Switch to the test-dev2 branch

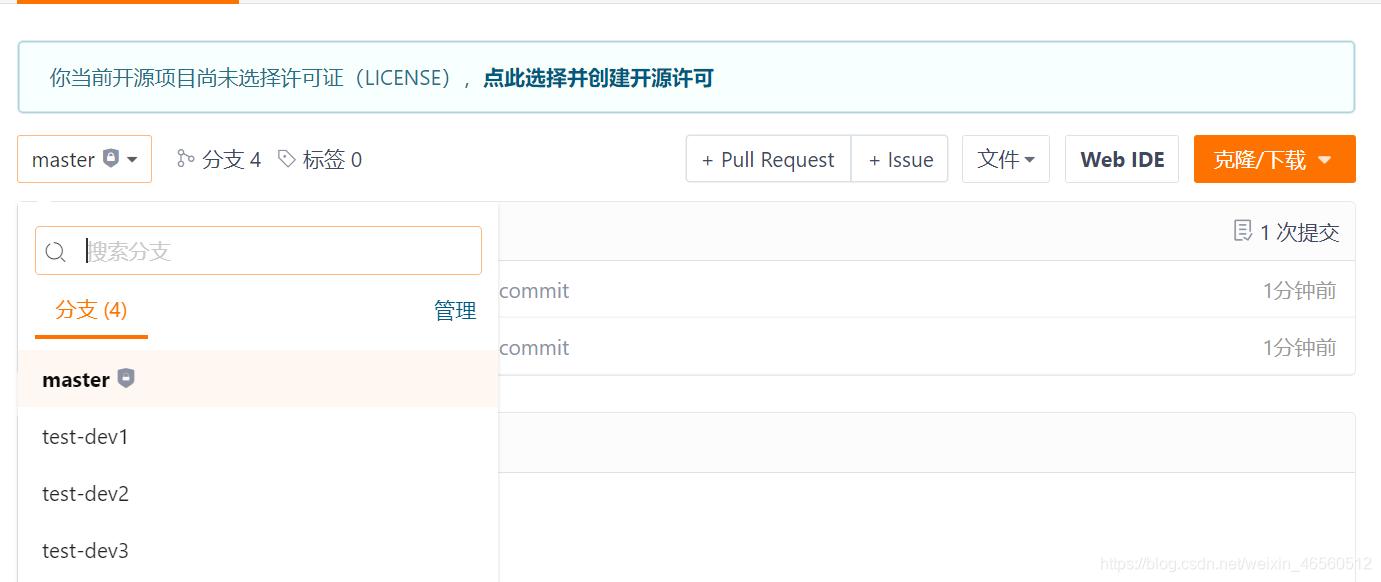[x=258, y=494]
